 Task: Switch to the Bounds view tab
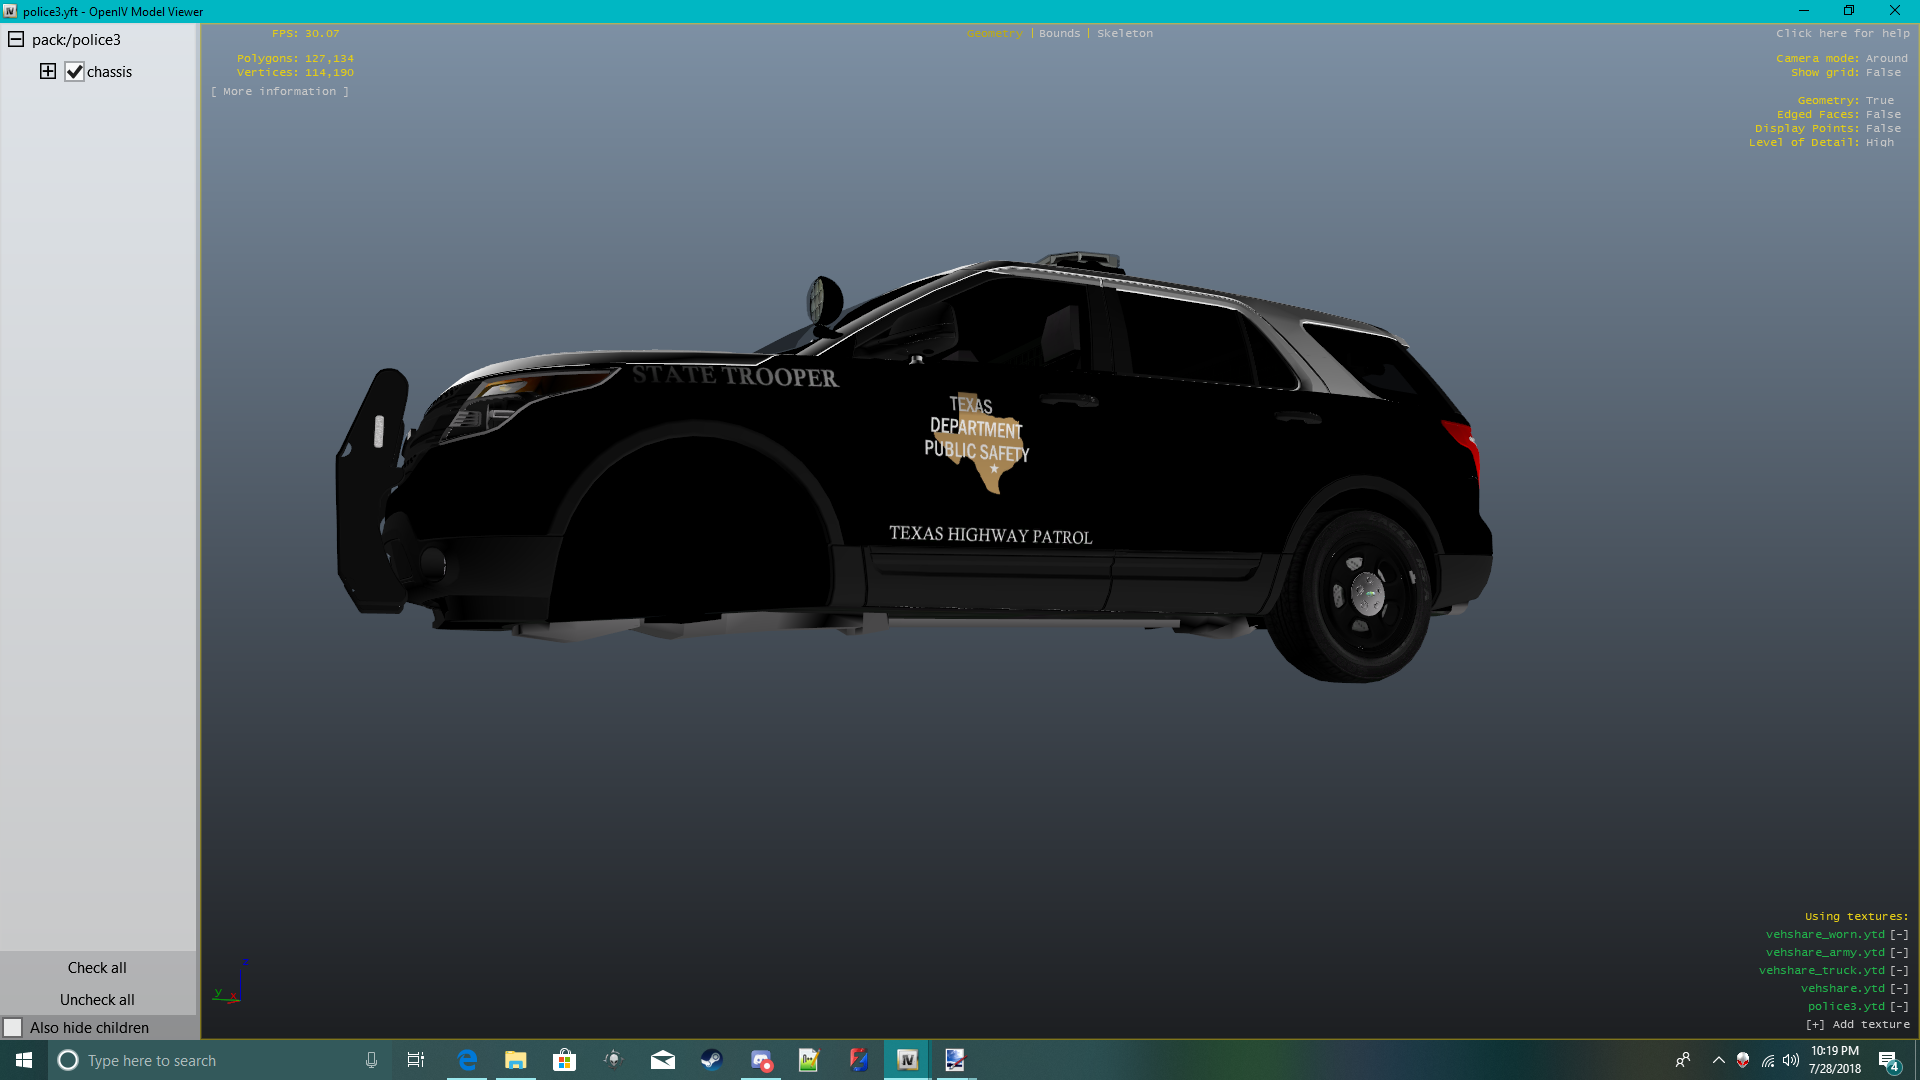point(1059,33)
